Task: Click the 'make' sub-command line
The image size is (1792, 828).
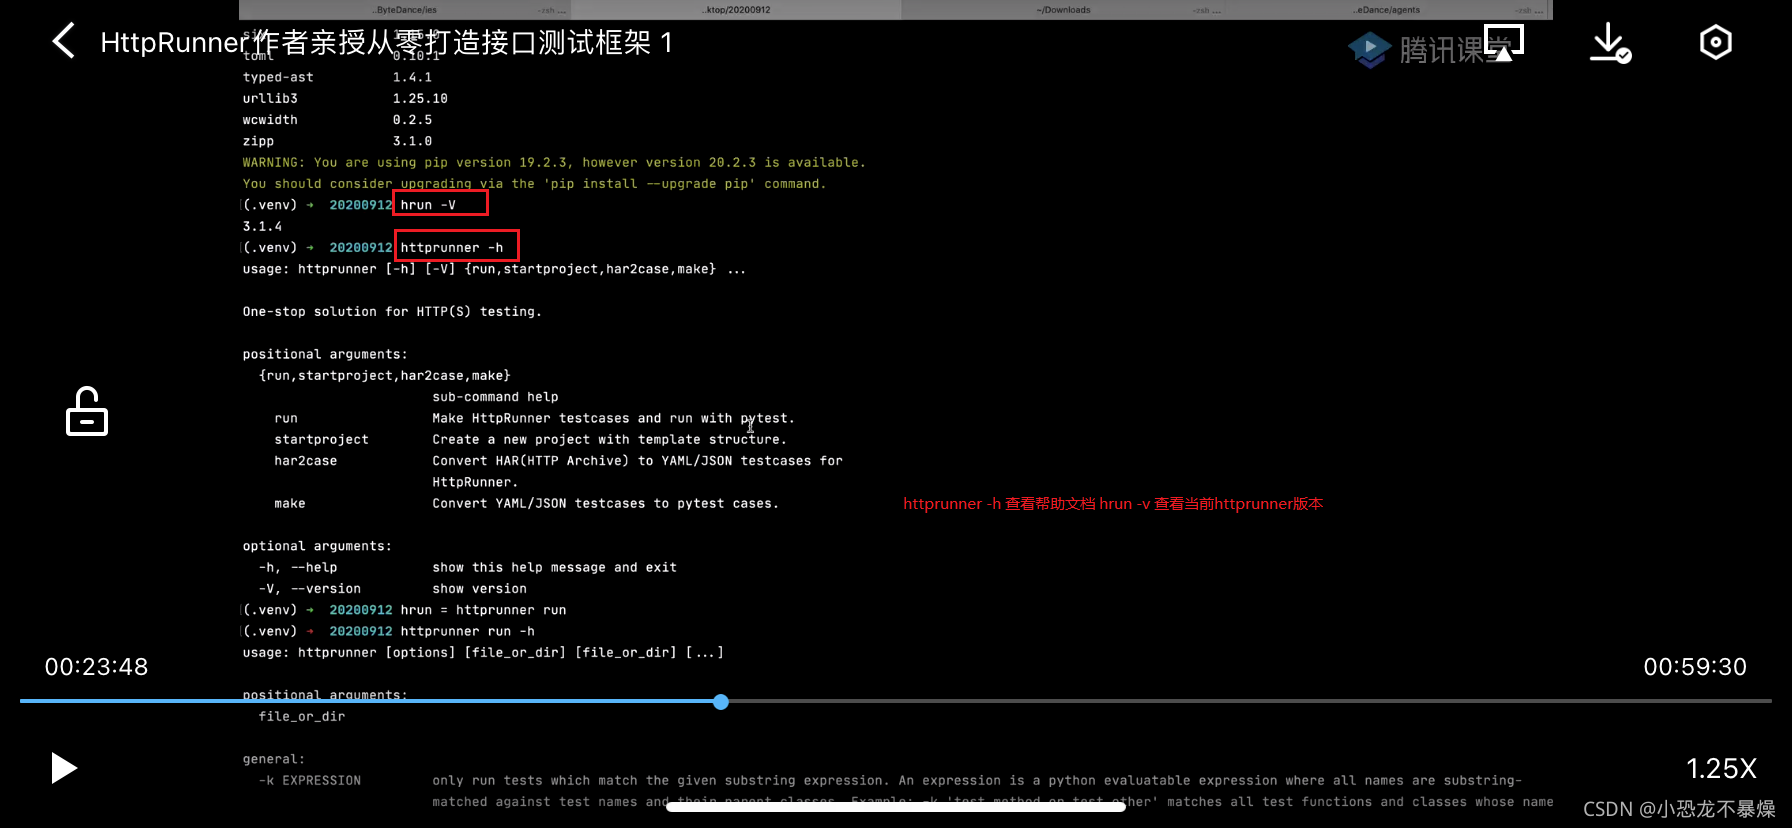Action: (x=526, y=504)
